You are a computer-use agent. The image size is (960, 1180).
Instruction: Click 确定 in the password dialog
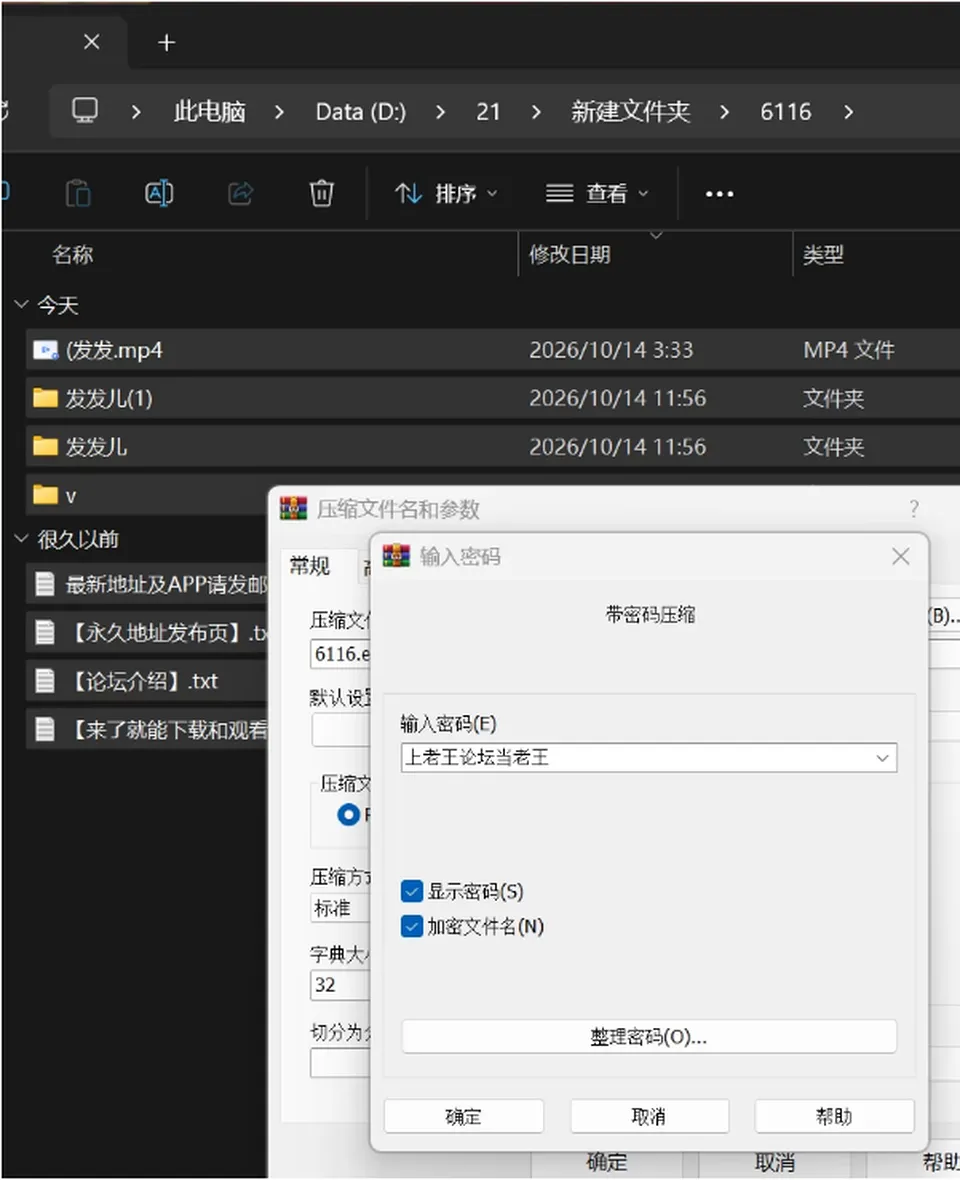click(x=463, y=1116)
